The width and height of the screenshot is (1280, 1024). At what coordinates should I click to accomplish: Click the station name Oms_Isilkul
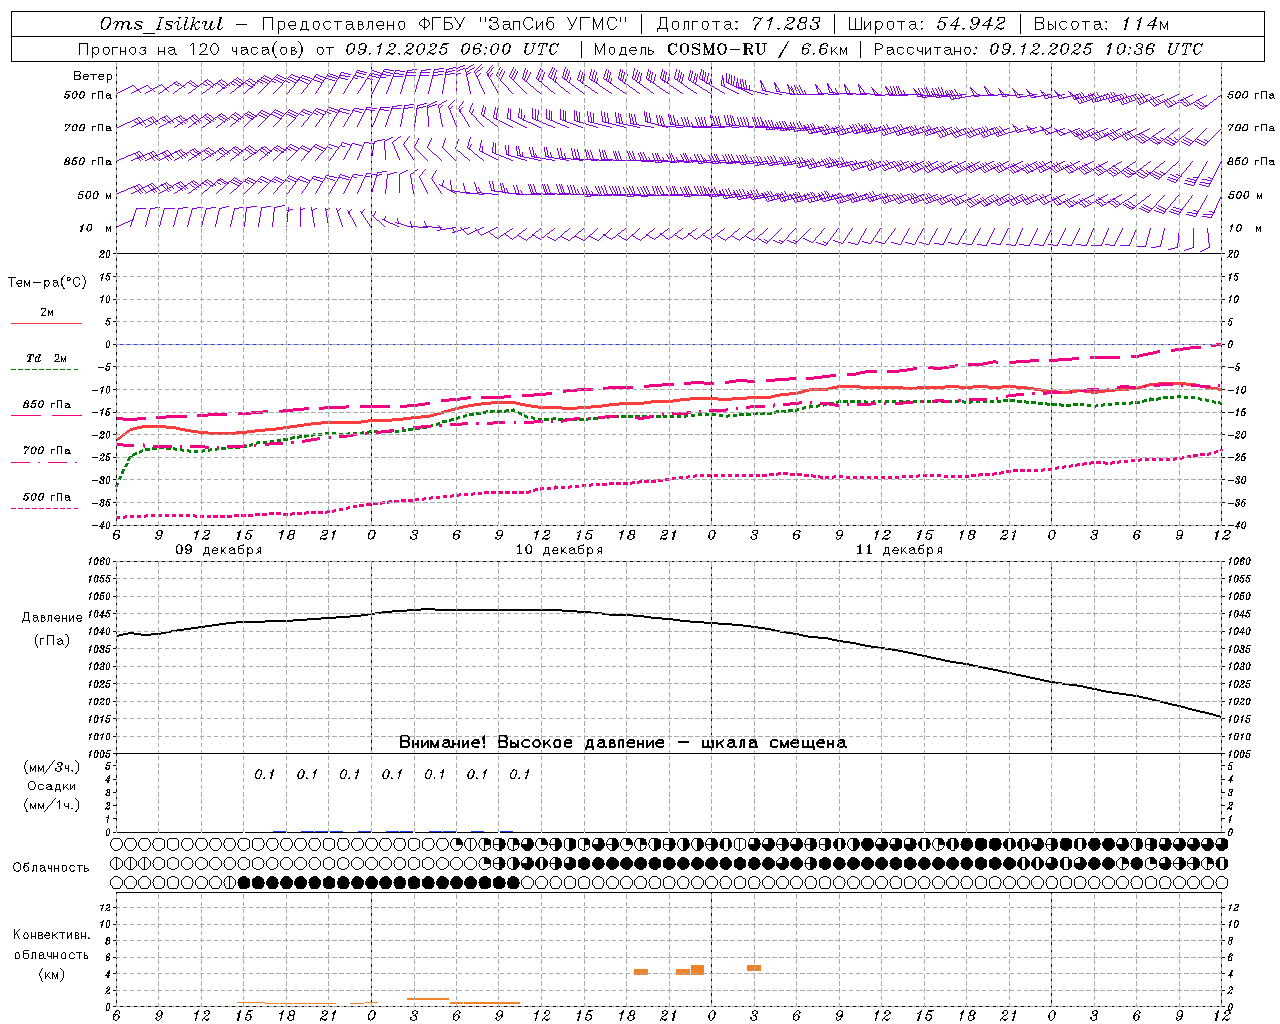click(162, 24)
